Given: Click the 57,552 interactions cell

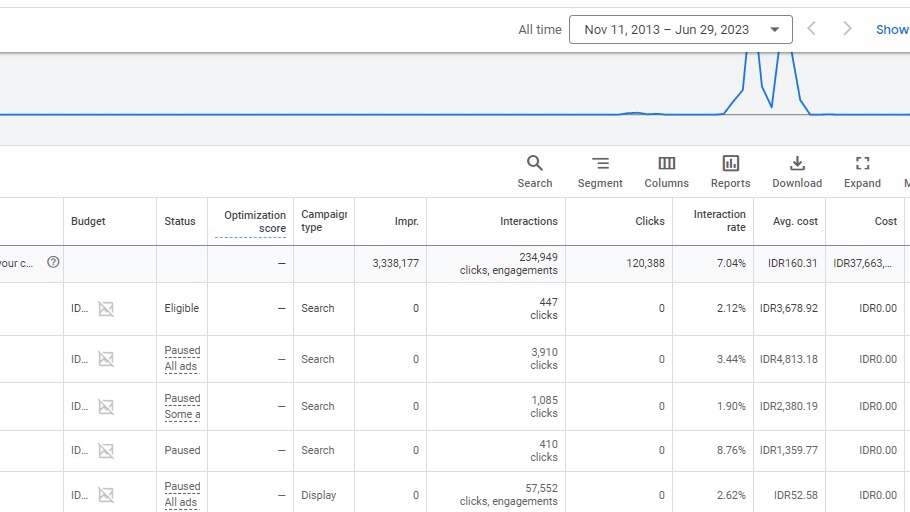Looking at the screenshot, I should coord(508,495).
